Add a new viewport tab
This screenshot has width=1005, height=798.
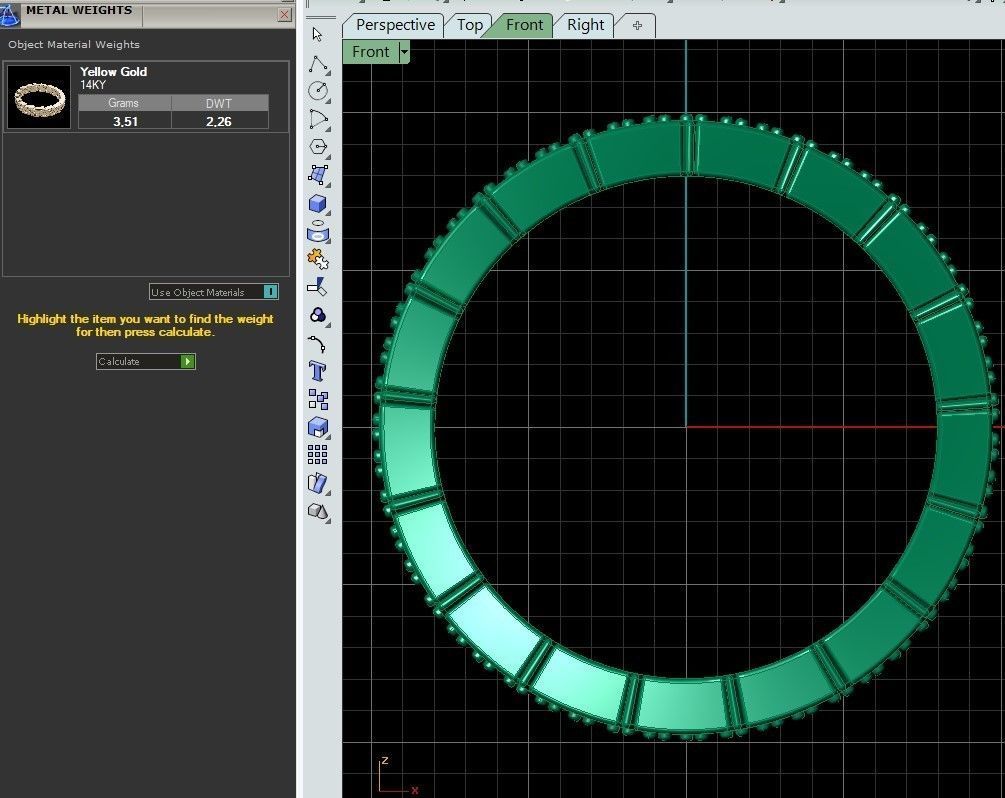[x=636, y=26]
